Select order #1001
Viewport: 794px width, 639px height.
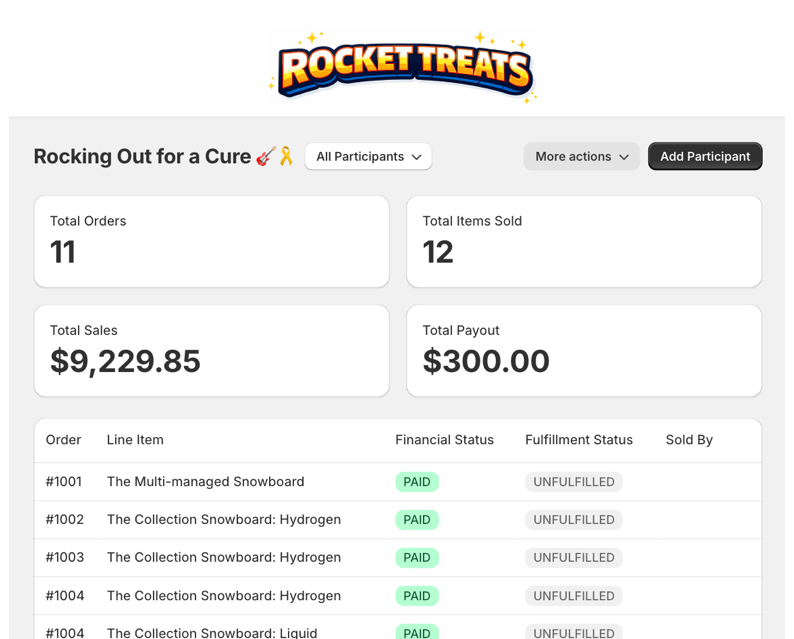pos(64,482)
